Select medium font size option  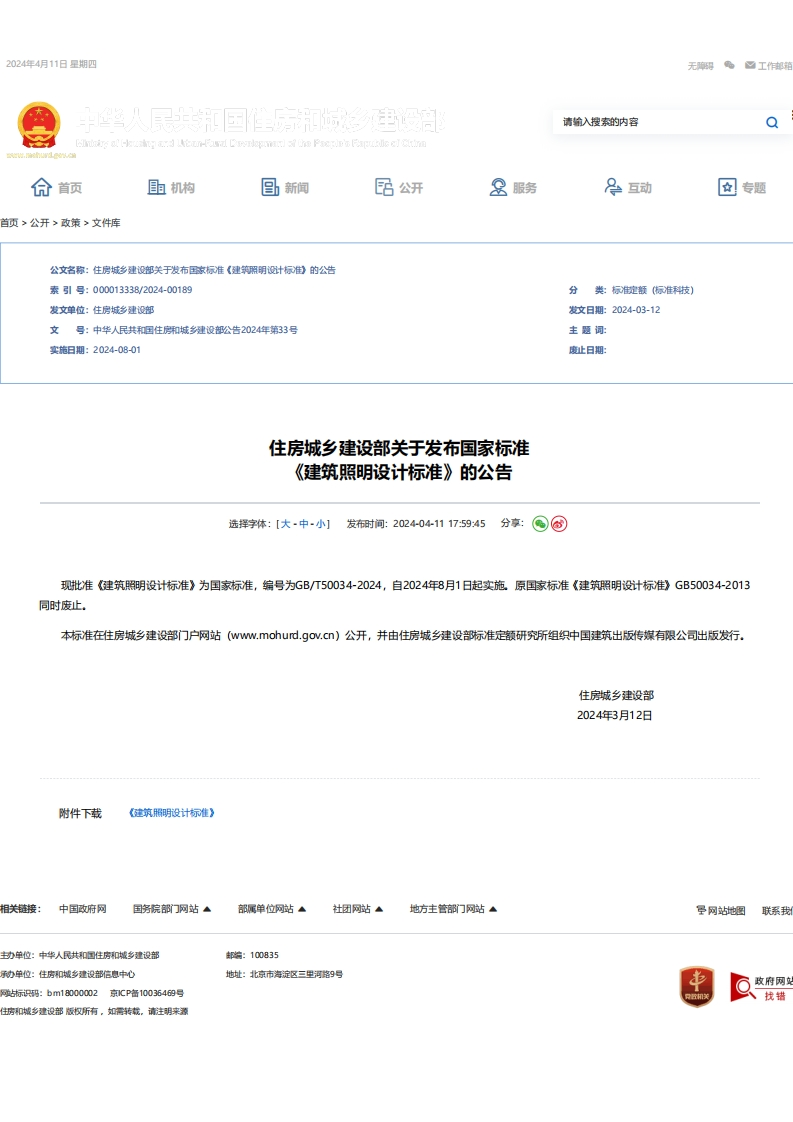coord(304,524)
